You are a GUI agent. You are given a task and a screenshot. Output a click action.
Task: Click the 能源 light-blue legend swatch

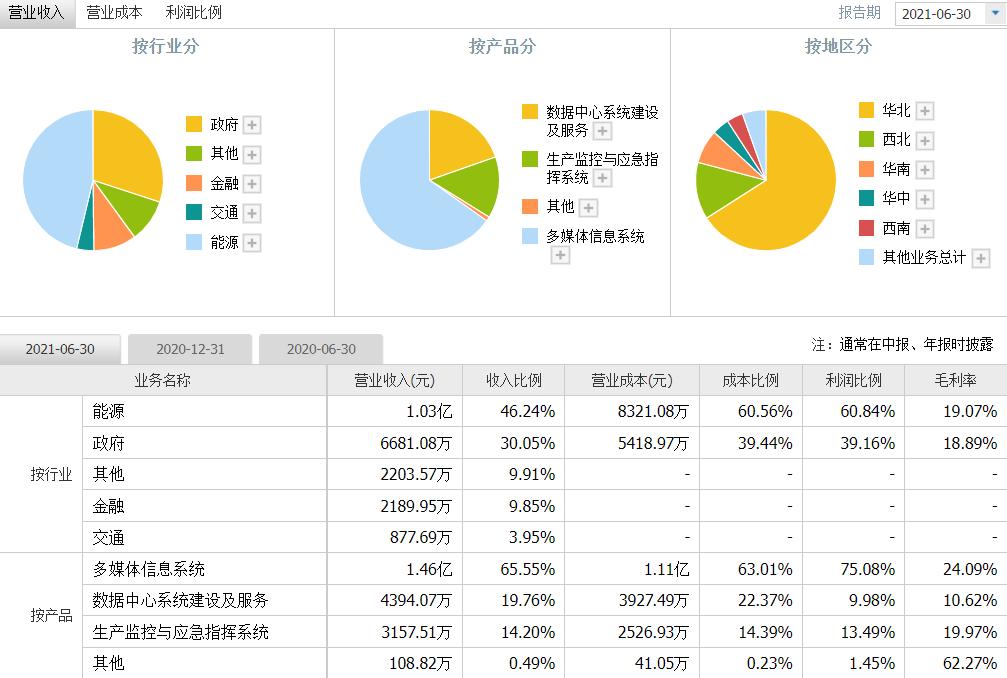pos(194,242)
